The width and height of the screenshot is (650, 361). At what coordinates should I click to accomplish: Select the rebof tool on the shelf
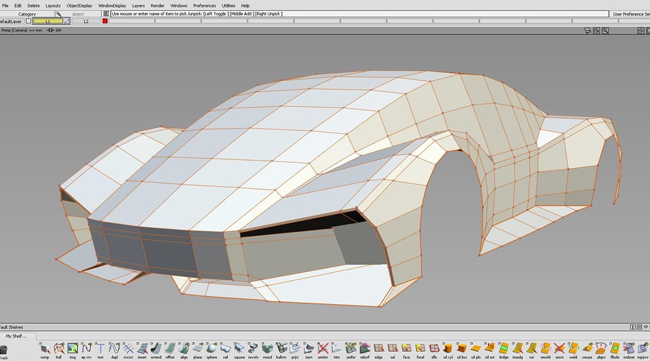click(x=365, y=351)
